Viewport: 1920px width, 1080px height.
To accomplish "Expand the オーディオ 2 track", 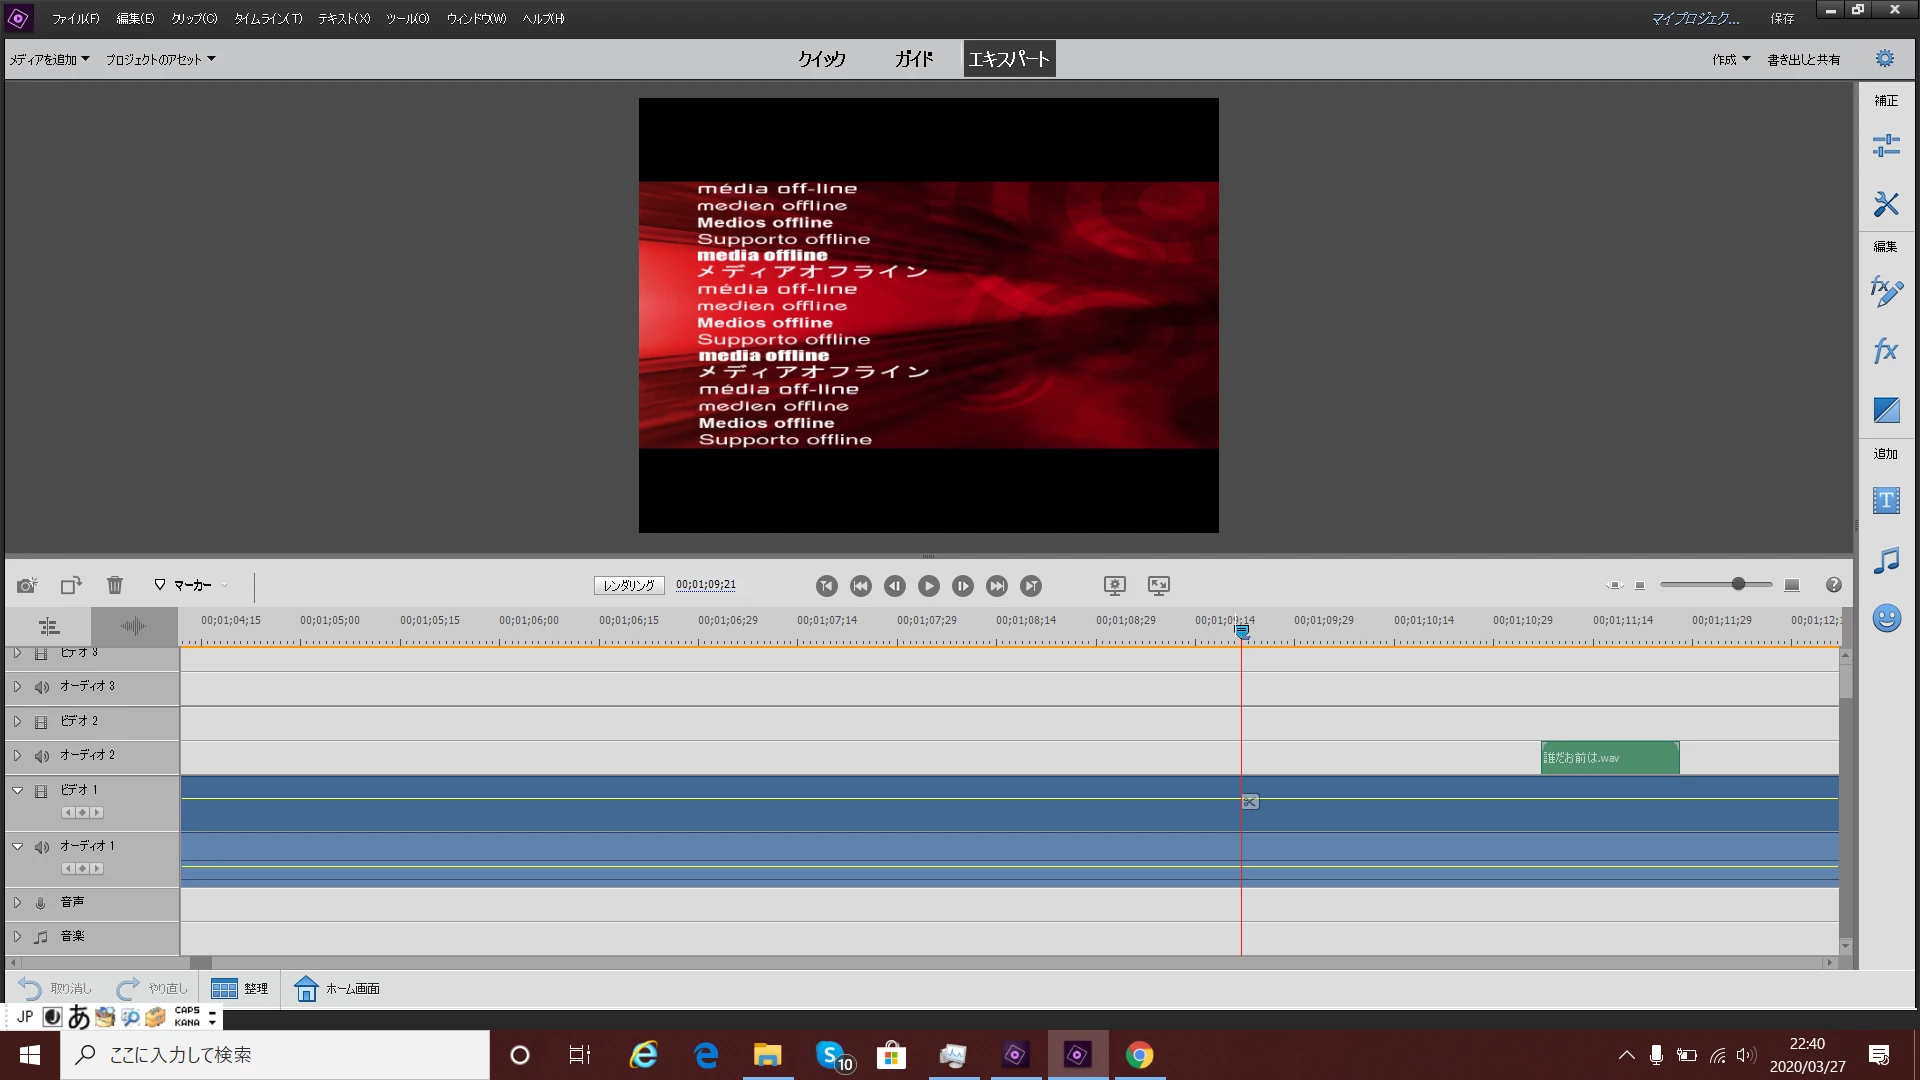I will [x=17, y=756].
